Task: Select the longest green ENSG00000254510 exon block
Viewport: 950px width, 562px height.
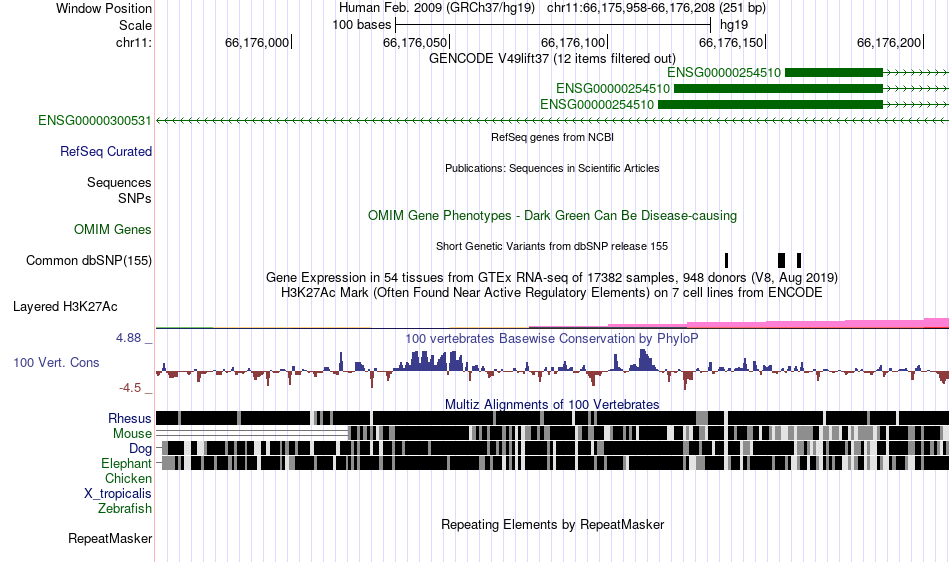Action: (770, 104)
